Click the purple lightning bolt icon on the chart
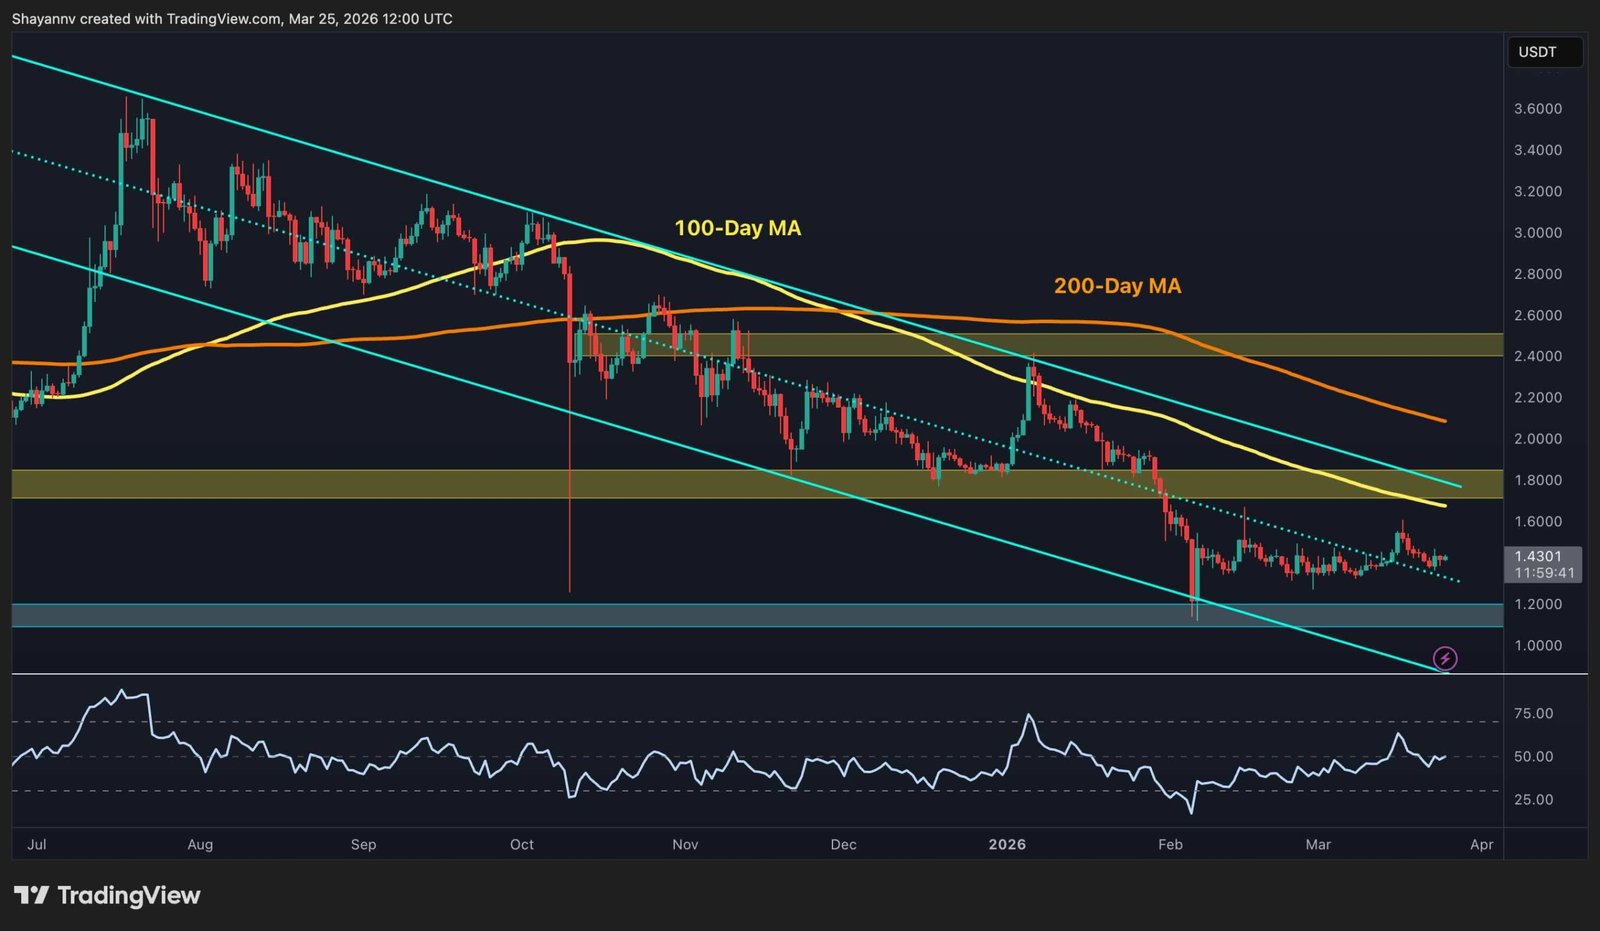Image resolution: width=1600 pixels, height=931 pixels. pos(1446,658)
